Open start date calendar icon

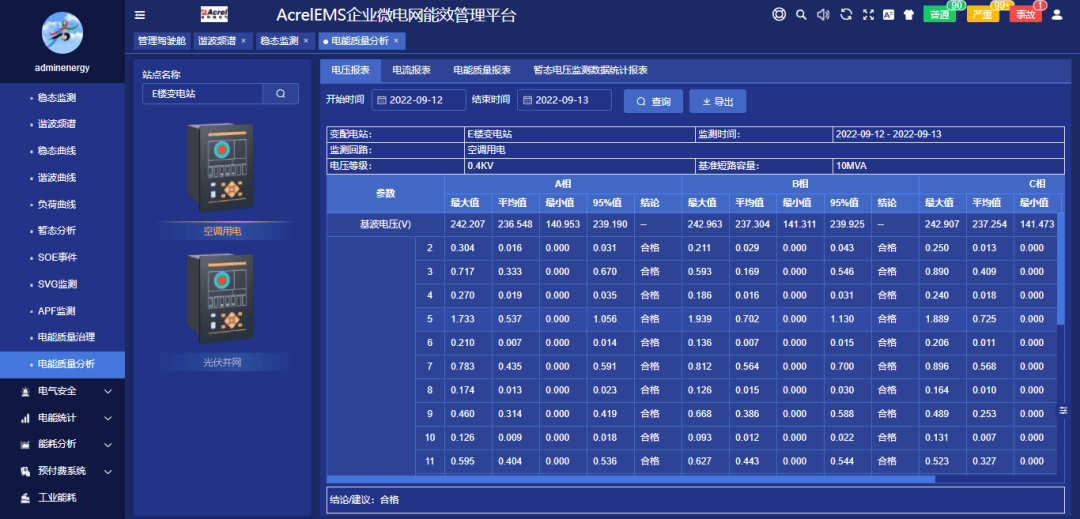coord(382,100)
